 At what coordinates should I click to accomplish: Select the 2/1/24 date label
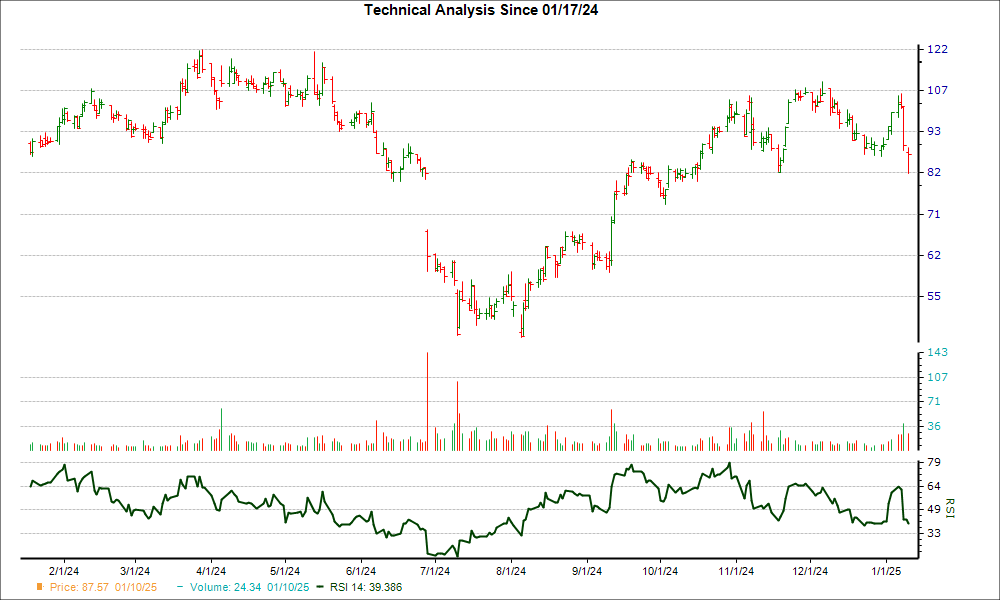64,571
